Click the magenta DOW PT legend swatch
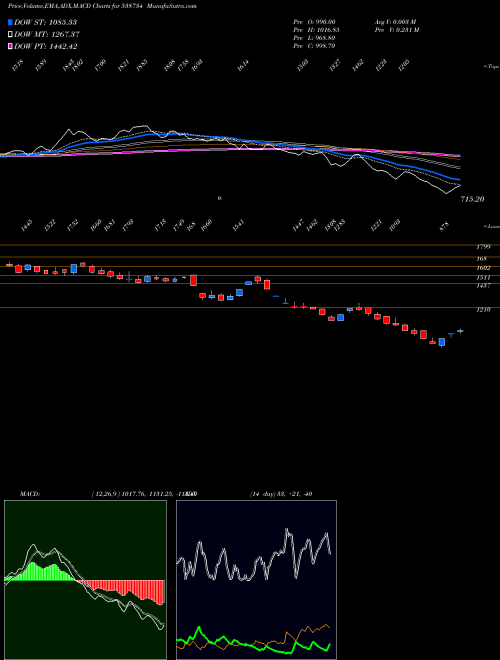 pyautogui.click(x=10, y=46)
